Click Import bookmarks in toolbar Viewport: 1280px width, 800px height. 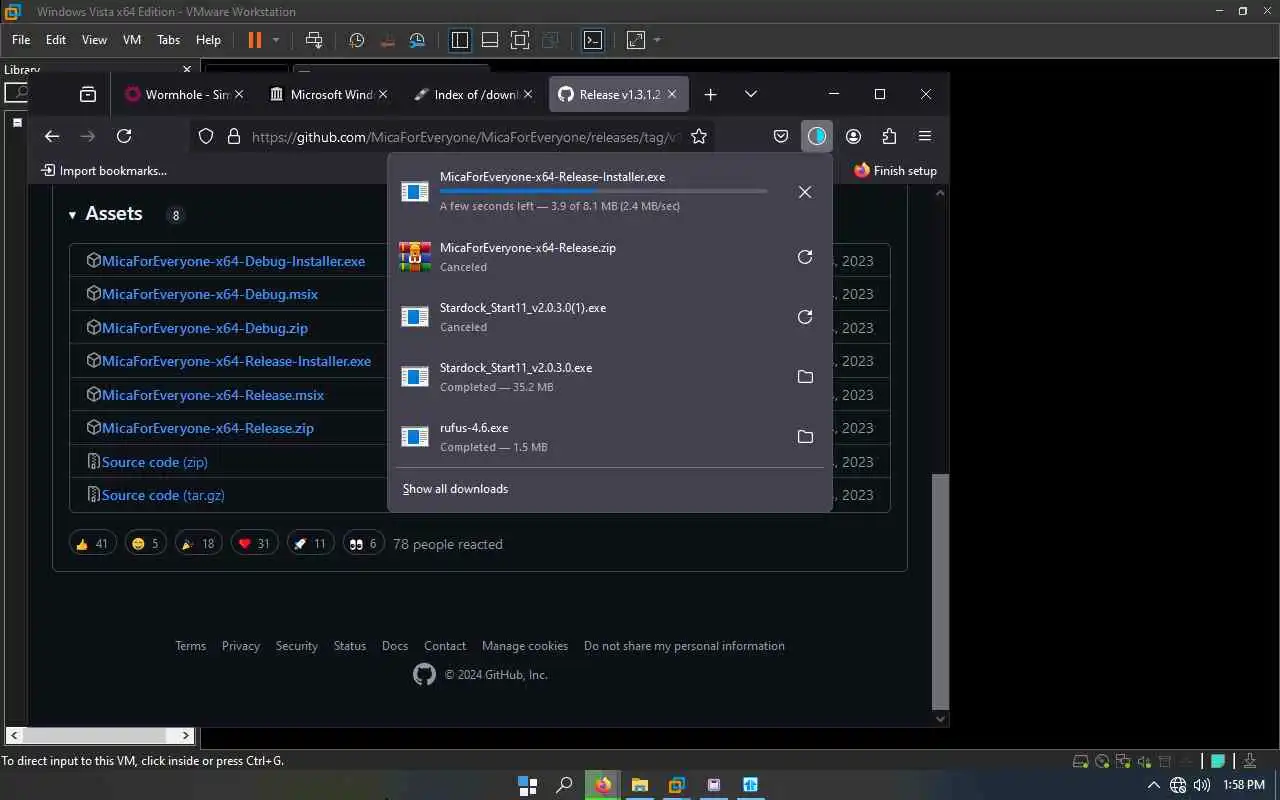(x=104, y=171)
